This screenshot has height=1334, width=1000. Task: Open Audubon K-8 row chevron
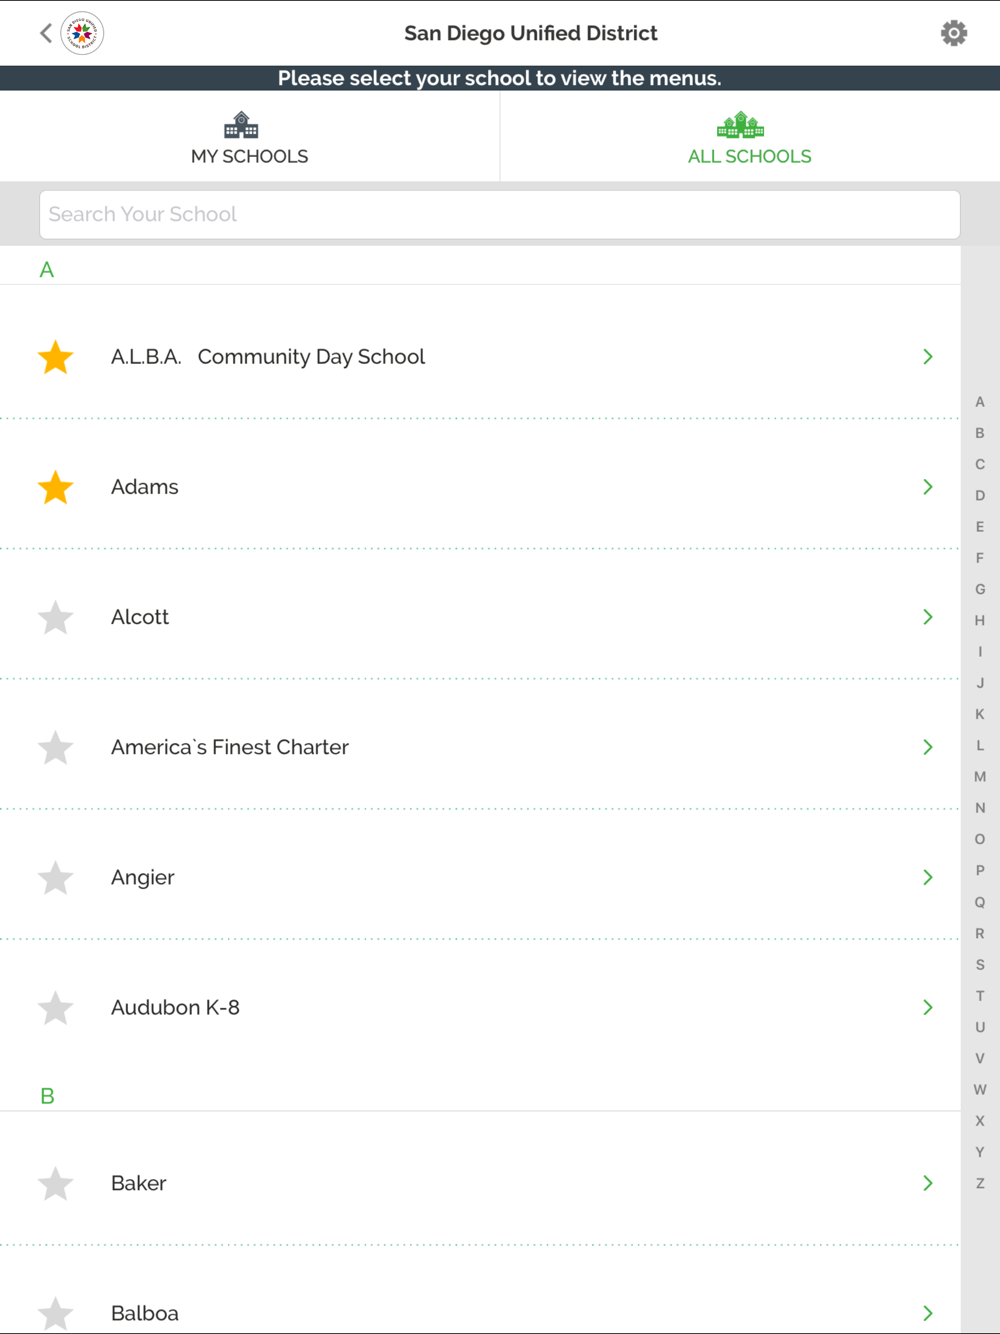coord(928,1007)
